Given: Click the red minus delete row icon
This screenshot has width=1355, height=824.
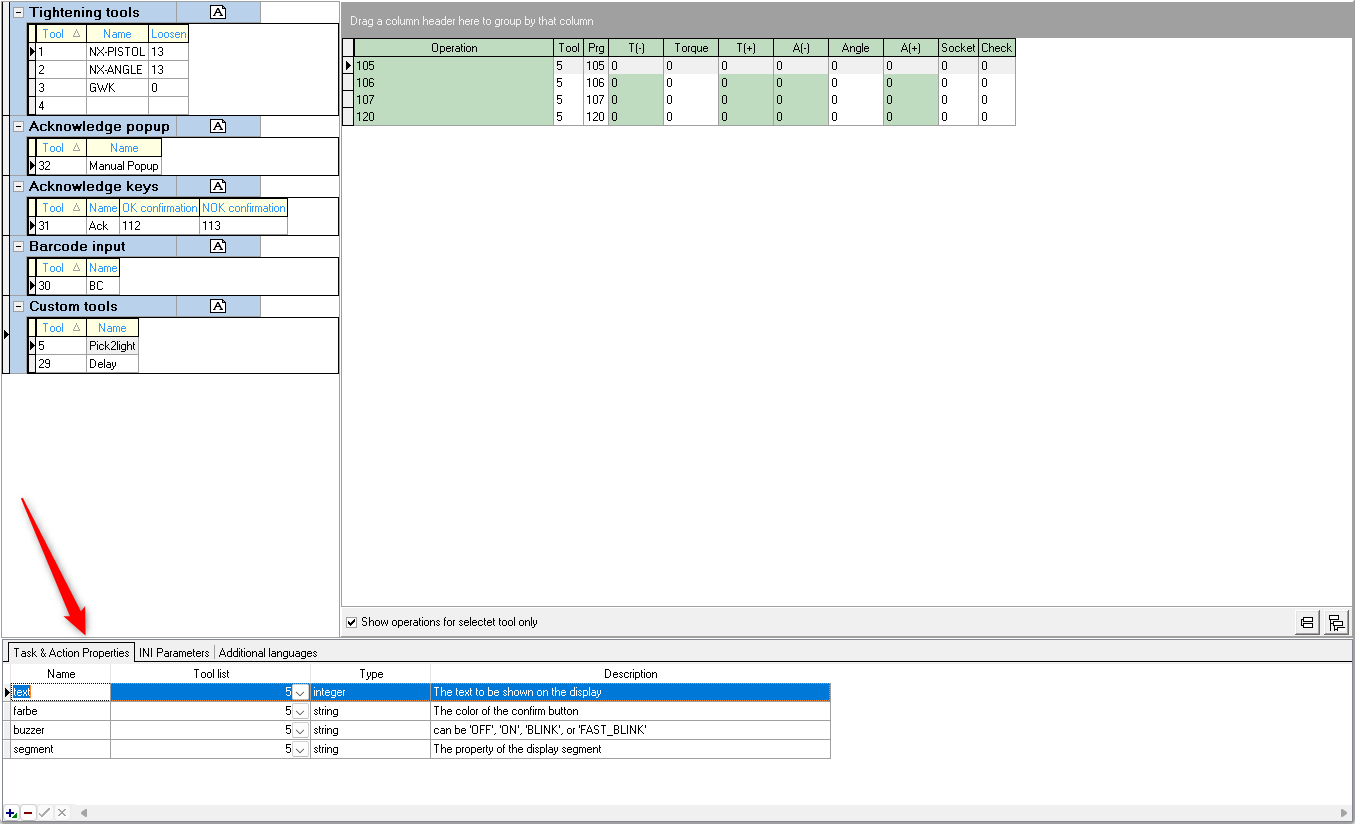Looking at the screenshot, I should tap(28, 813).
